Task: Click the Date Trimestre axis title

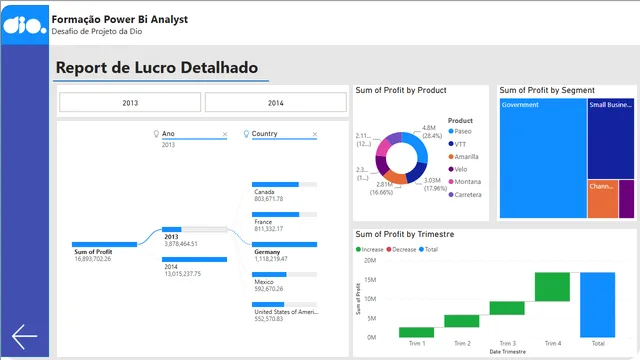Action: click(x=507, y=351)
